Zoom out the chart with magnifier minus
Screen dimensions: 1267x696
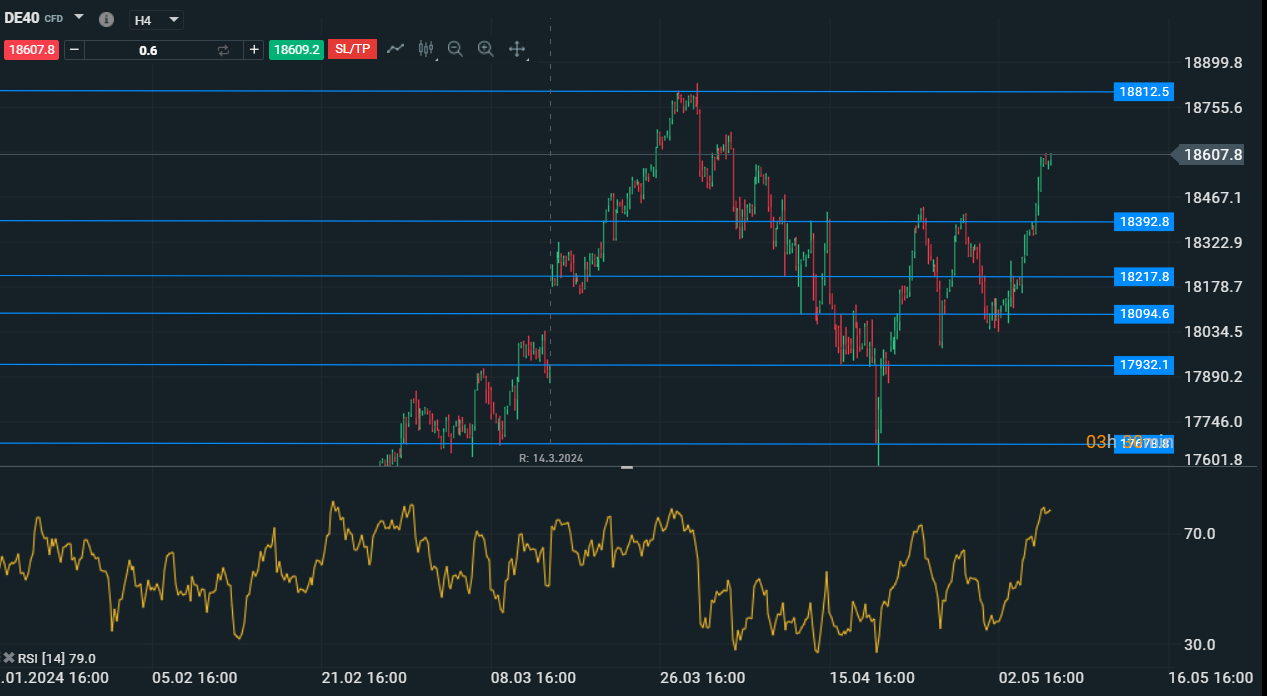pos(455,48)
